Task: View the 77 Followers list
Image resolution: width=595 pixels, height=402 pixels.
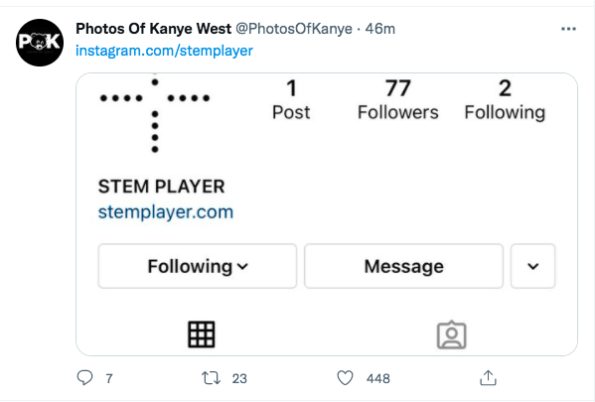Action: [398, 100]
